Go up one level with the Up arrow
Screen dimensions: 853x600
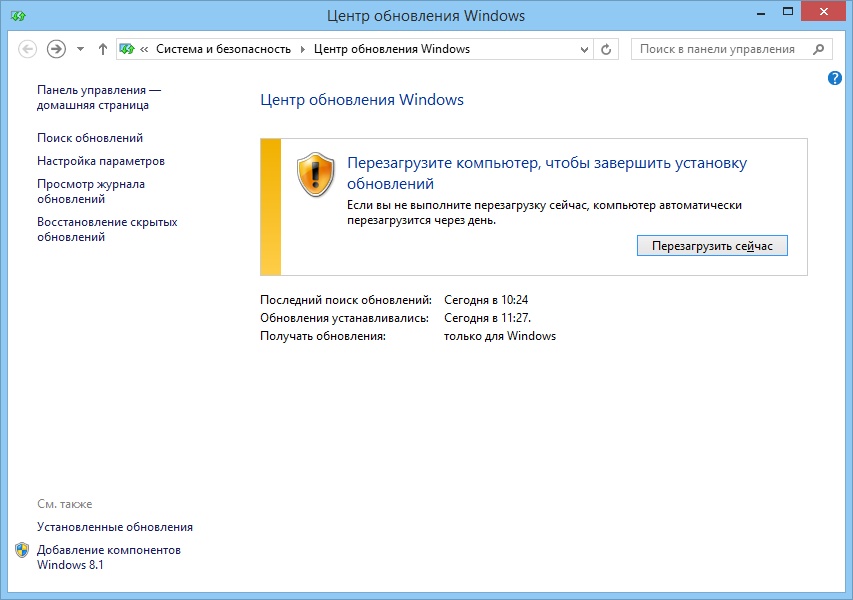point(102,49)
